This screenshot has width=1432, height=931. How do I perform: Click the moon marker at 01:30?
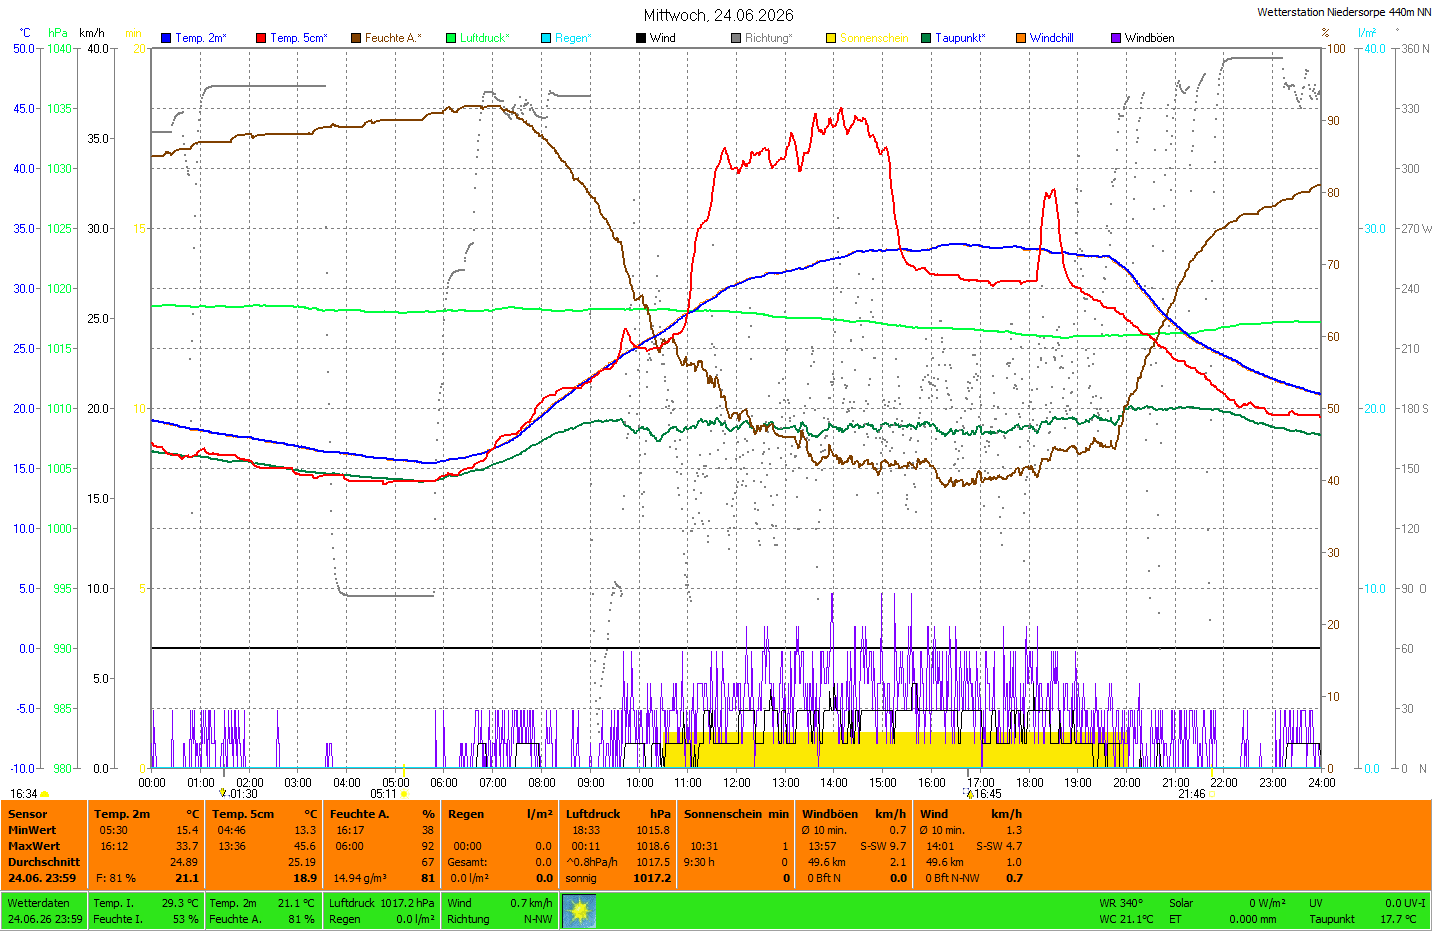[x=223, y=793]
